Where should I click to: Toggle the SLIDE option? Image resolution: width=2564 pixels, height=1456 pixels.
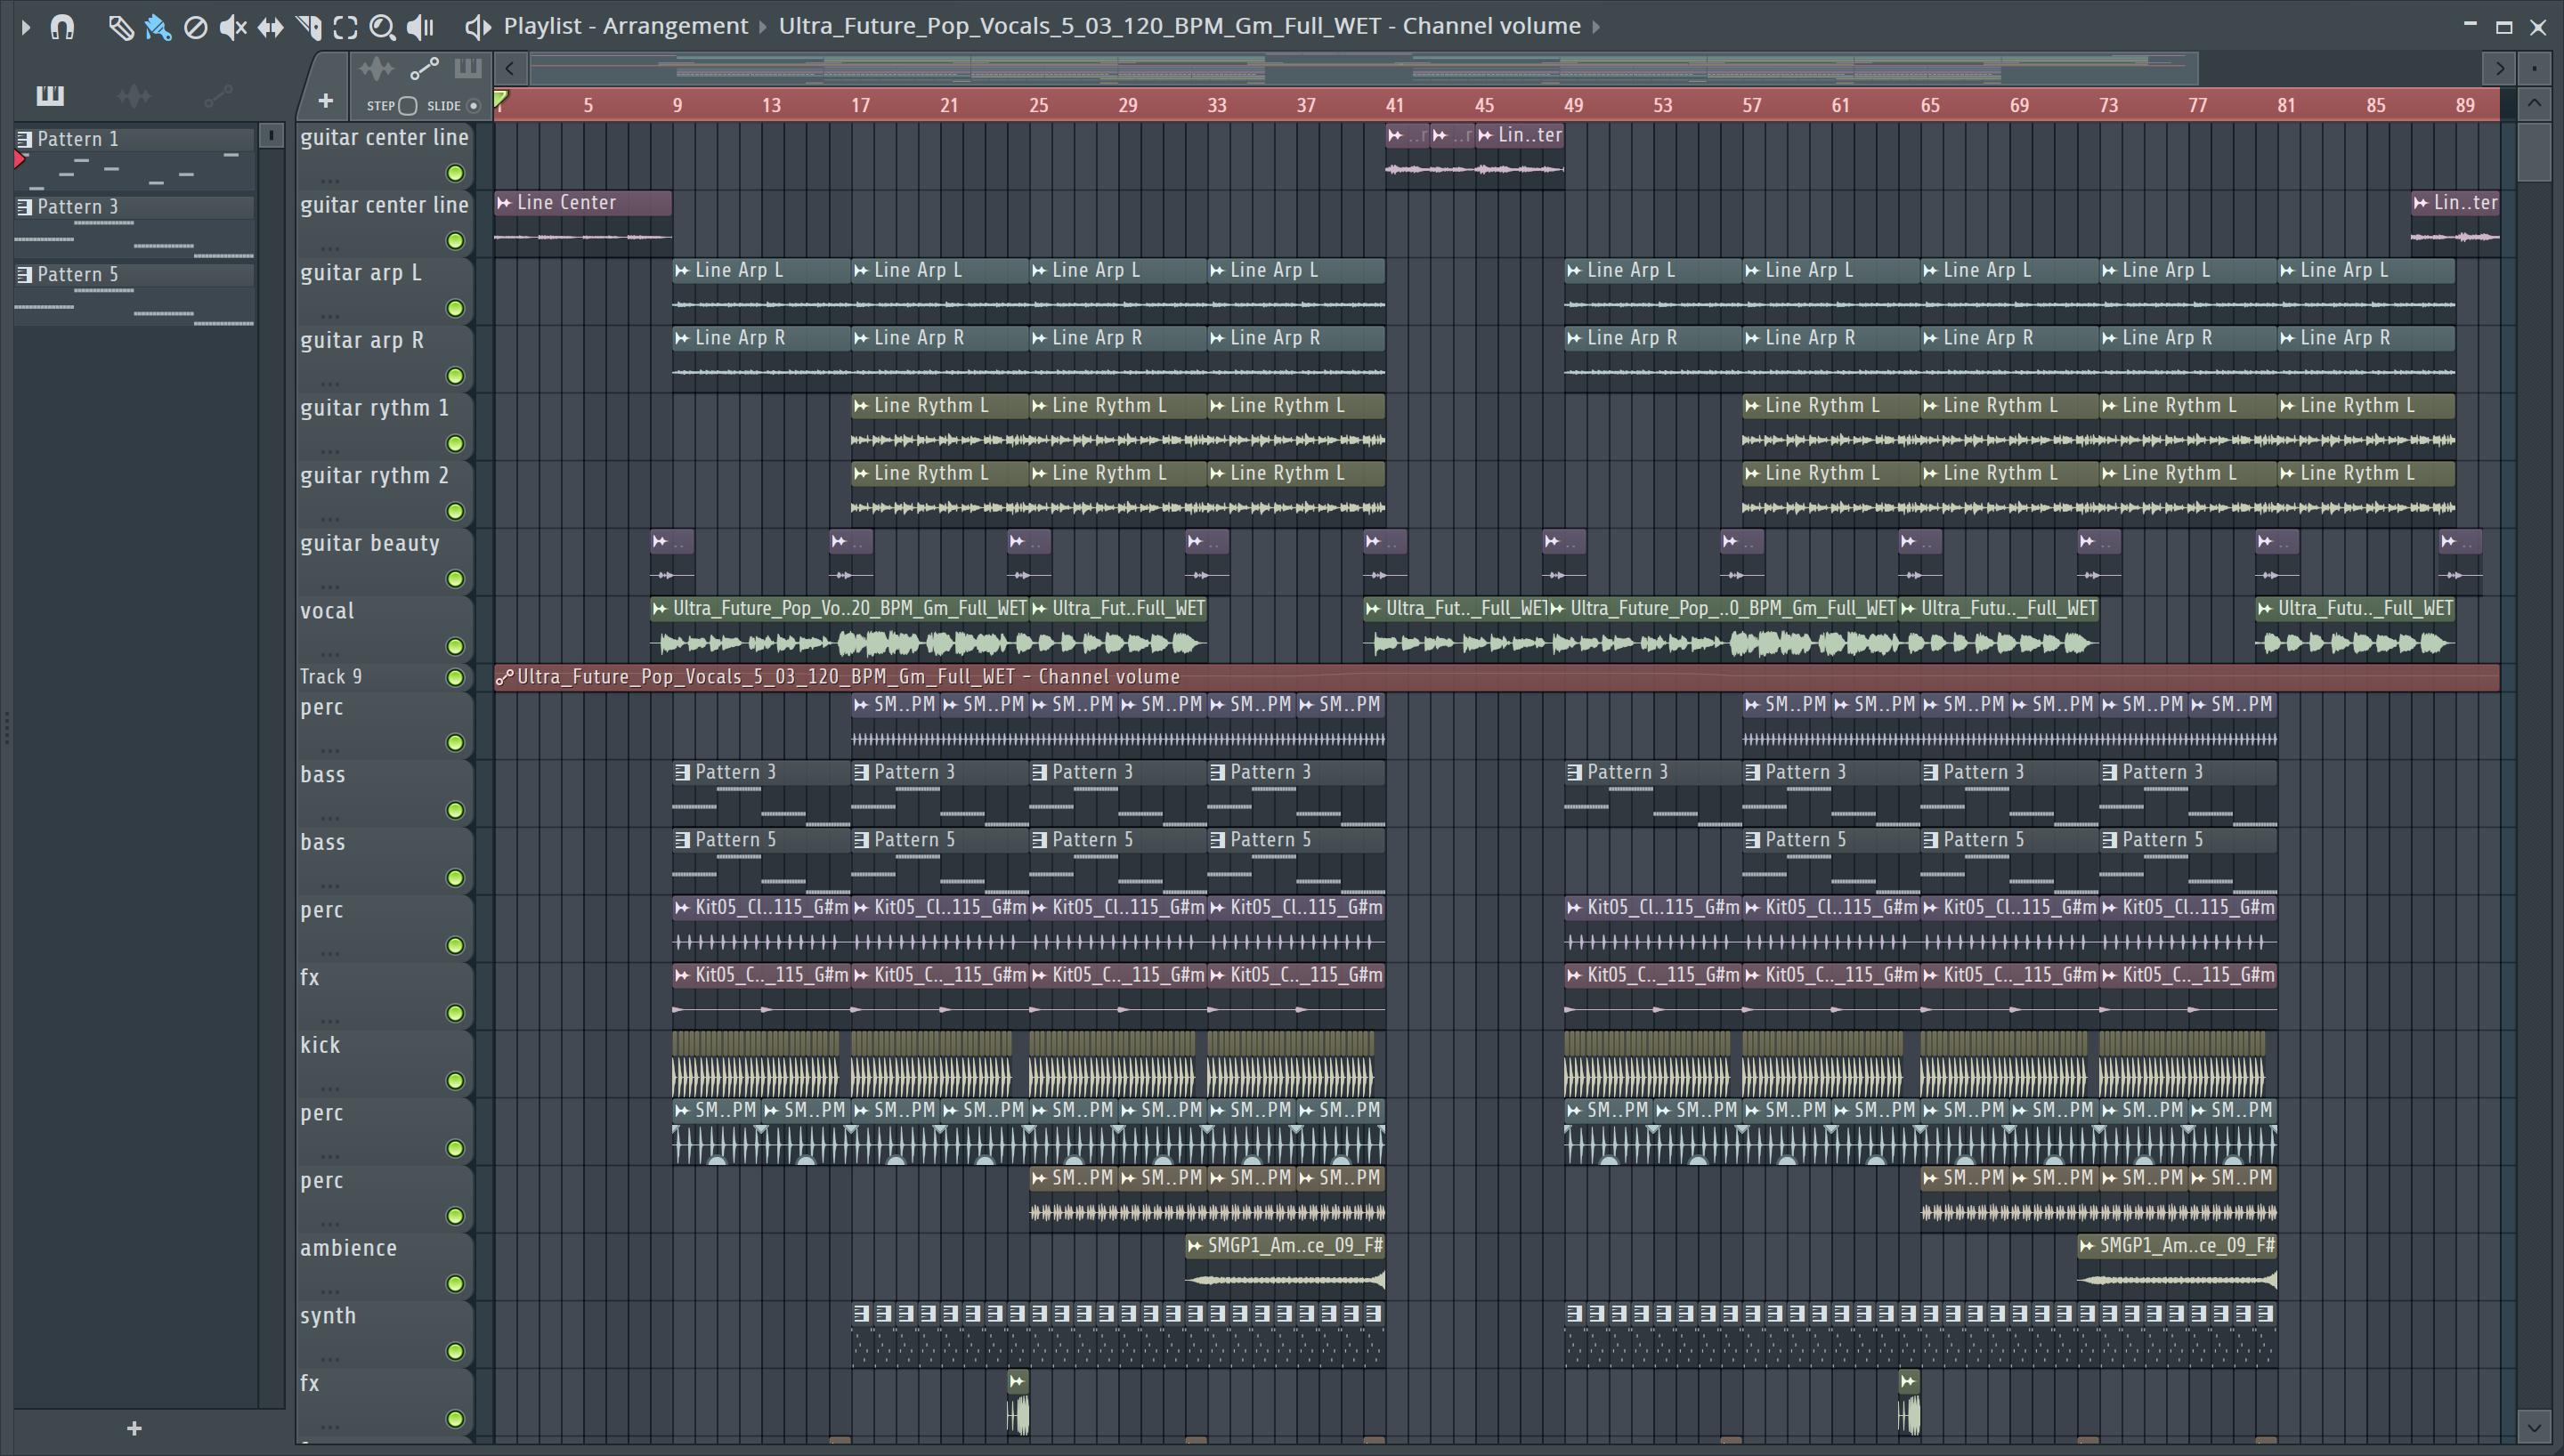(x=474, y=105)
